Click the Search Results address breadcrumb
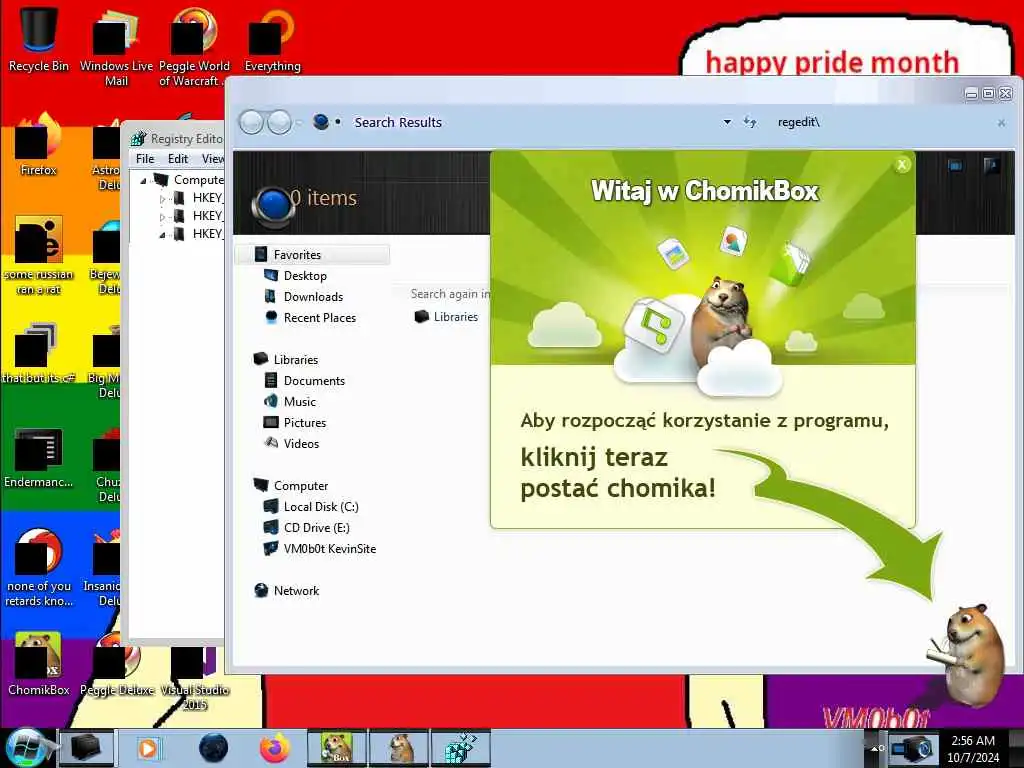The width and height of the screenshot is (1024, 768). [398, 122]
